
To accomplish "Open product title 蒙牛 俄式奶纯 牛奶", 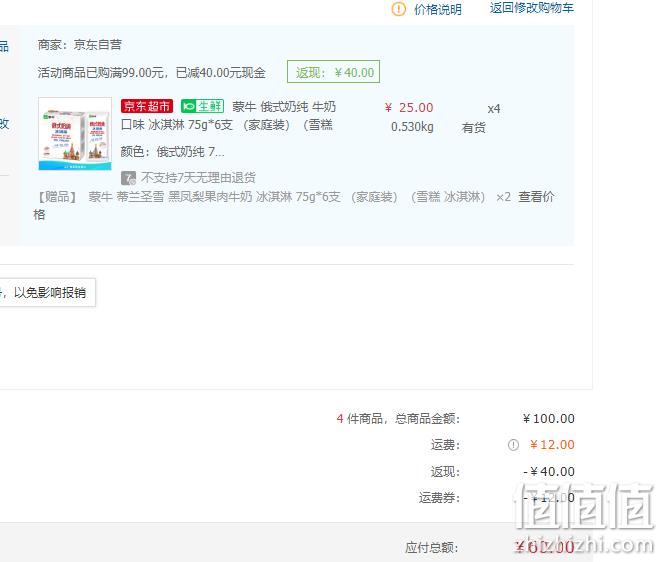I will [x=284, y=107].
